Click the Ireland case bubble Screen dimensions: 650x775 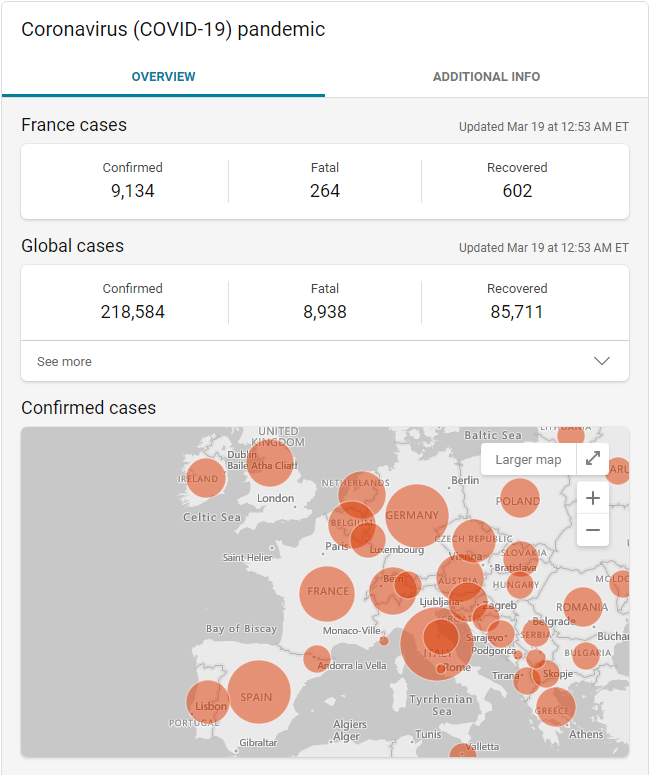(204, 478)
